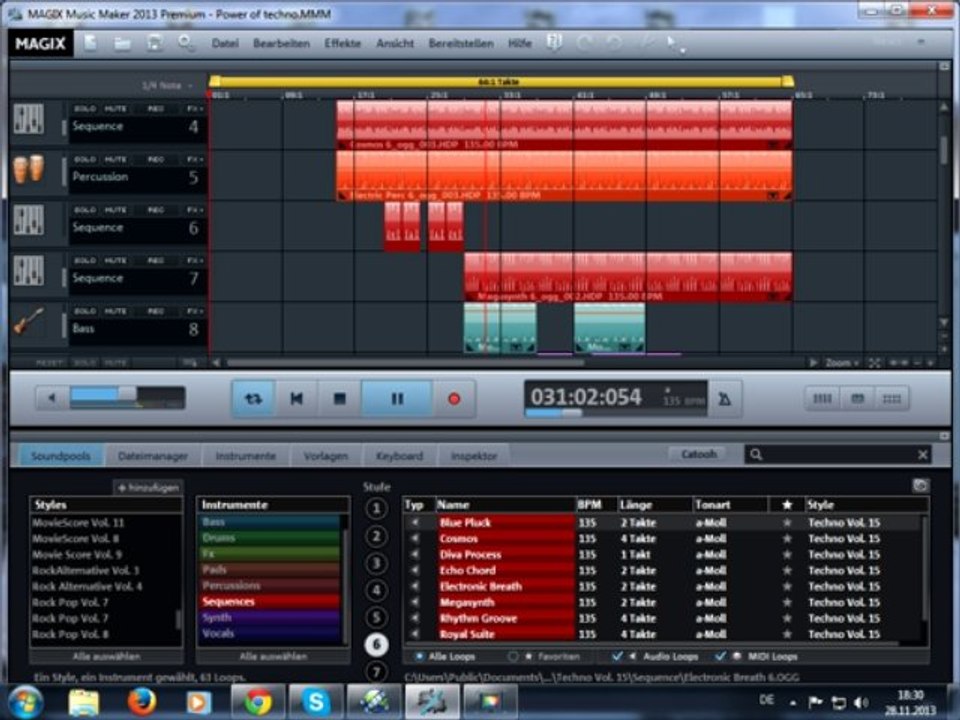
Task: Click the rightmost grid view icon
Action: tap(891, 399)
